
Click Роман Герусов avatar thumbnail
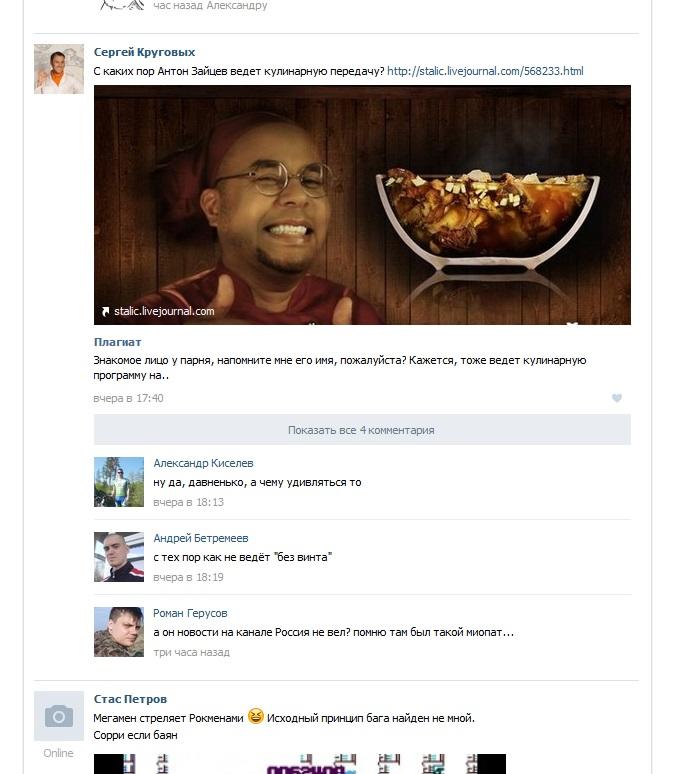[x=119, y=632]
